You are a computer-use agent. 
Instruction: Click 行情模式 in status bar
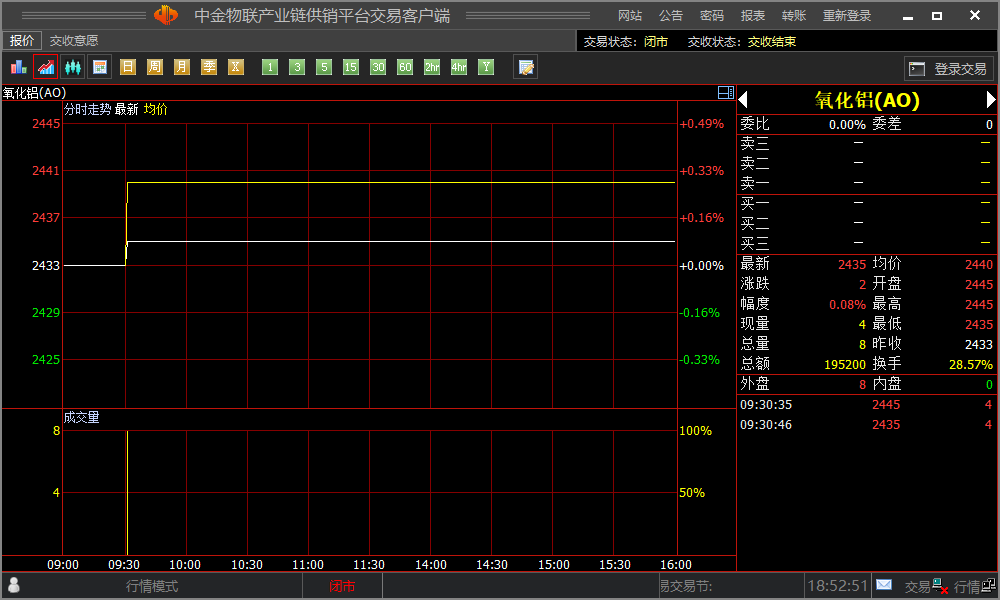(152, 586)
